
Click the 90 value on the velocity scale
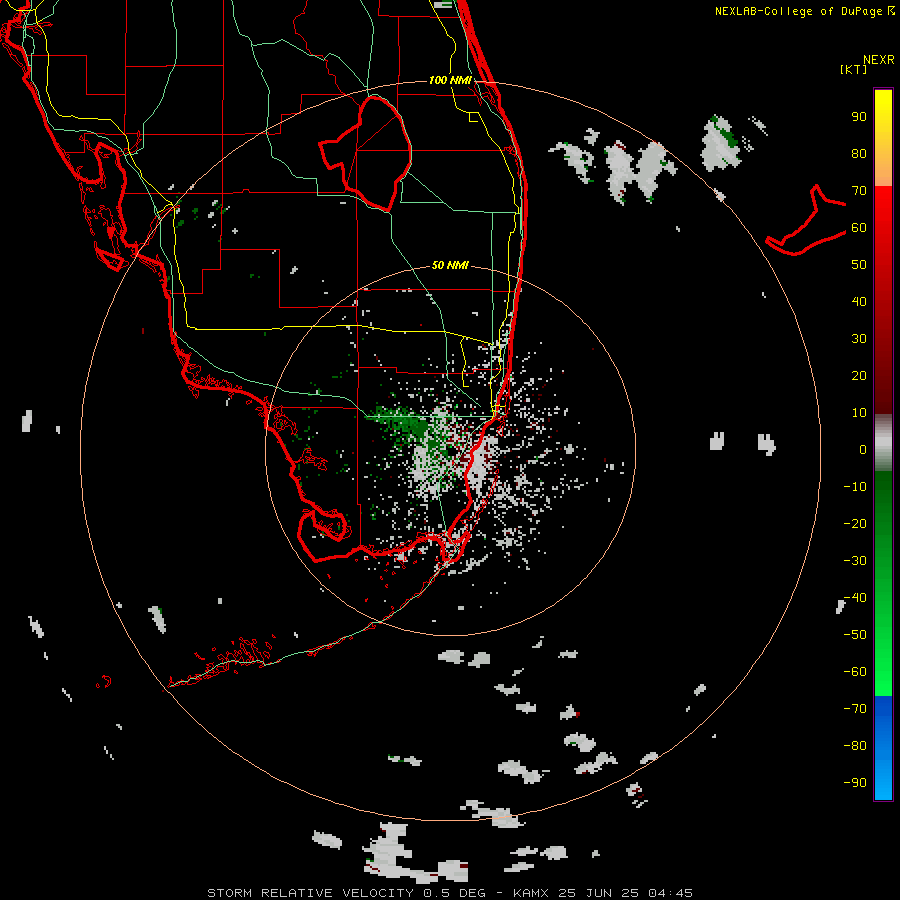pyautogui.click(x=859, y=117)
